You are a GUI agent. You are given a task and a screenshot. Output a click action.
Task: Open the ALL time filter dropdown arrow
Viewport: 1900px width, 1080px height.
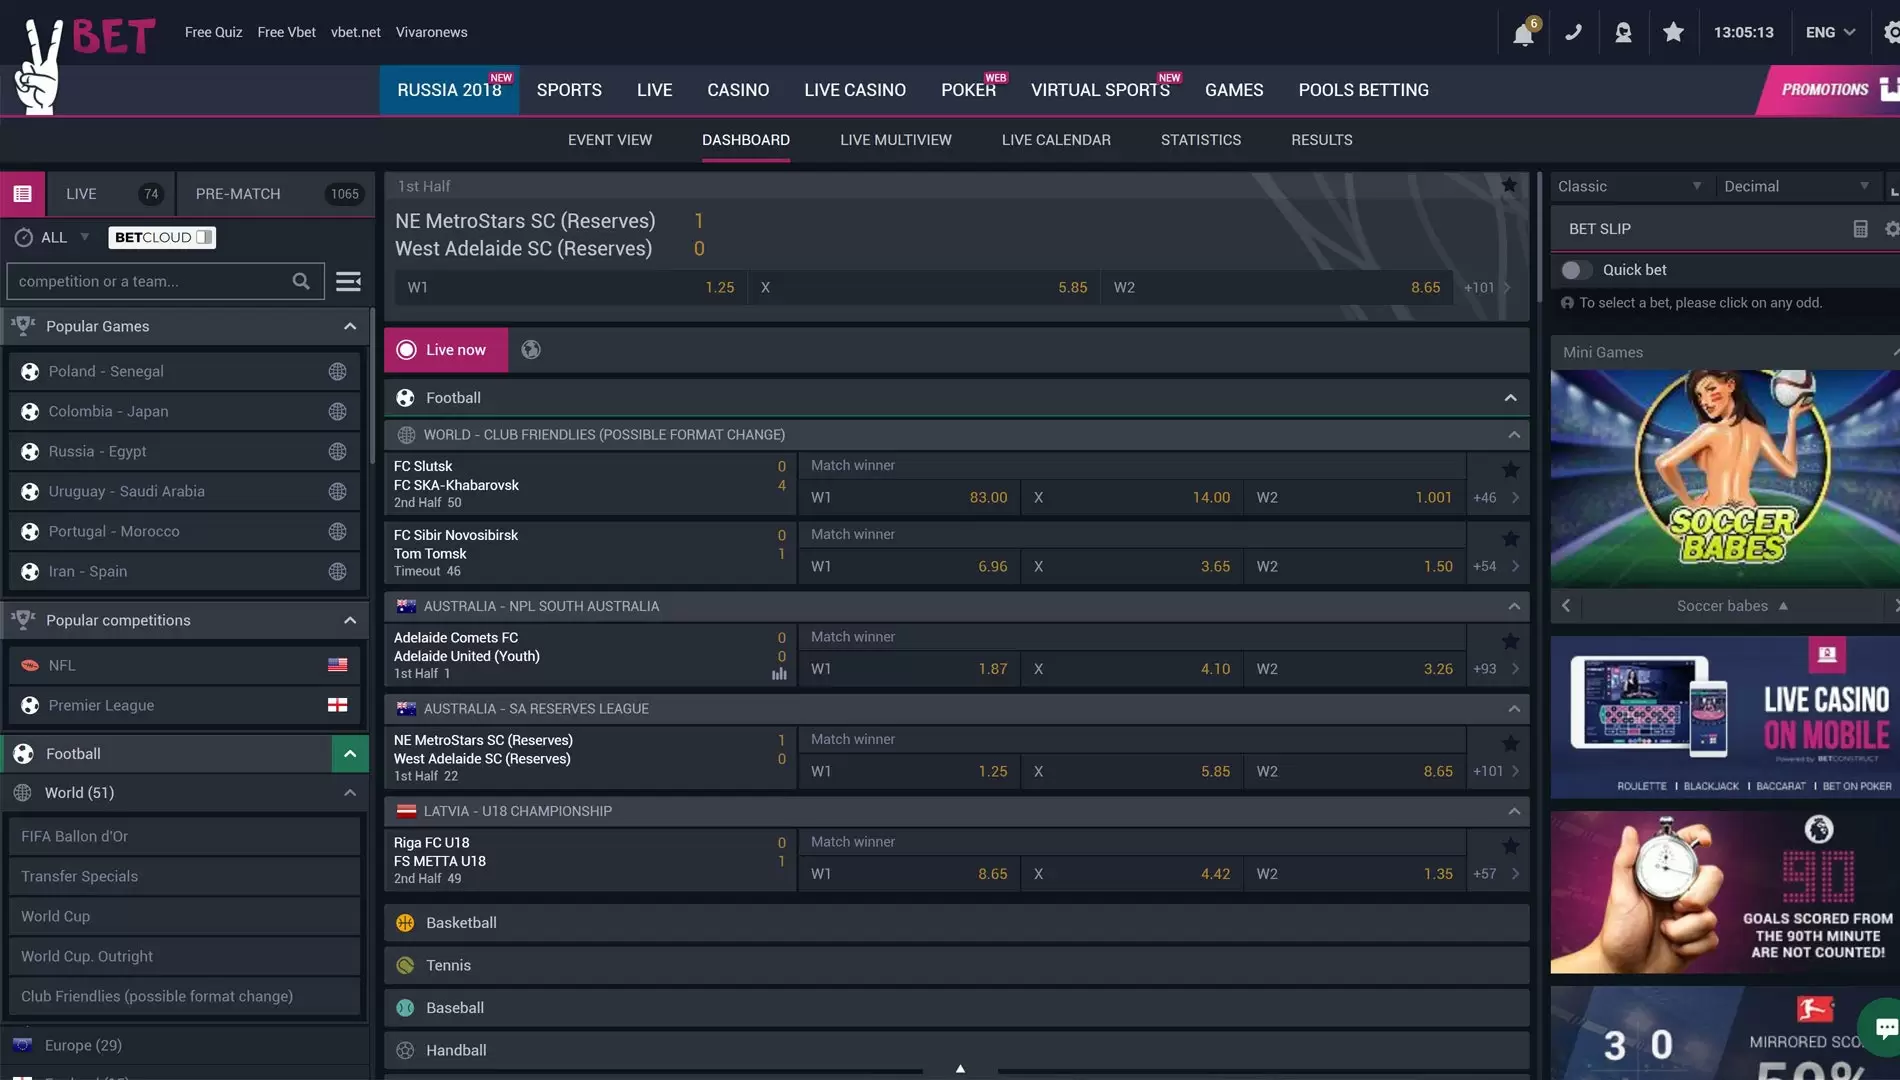pos(85,237)
